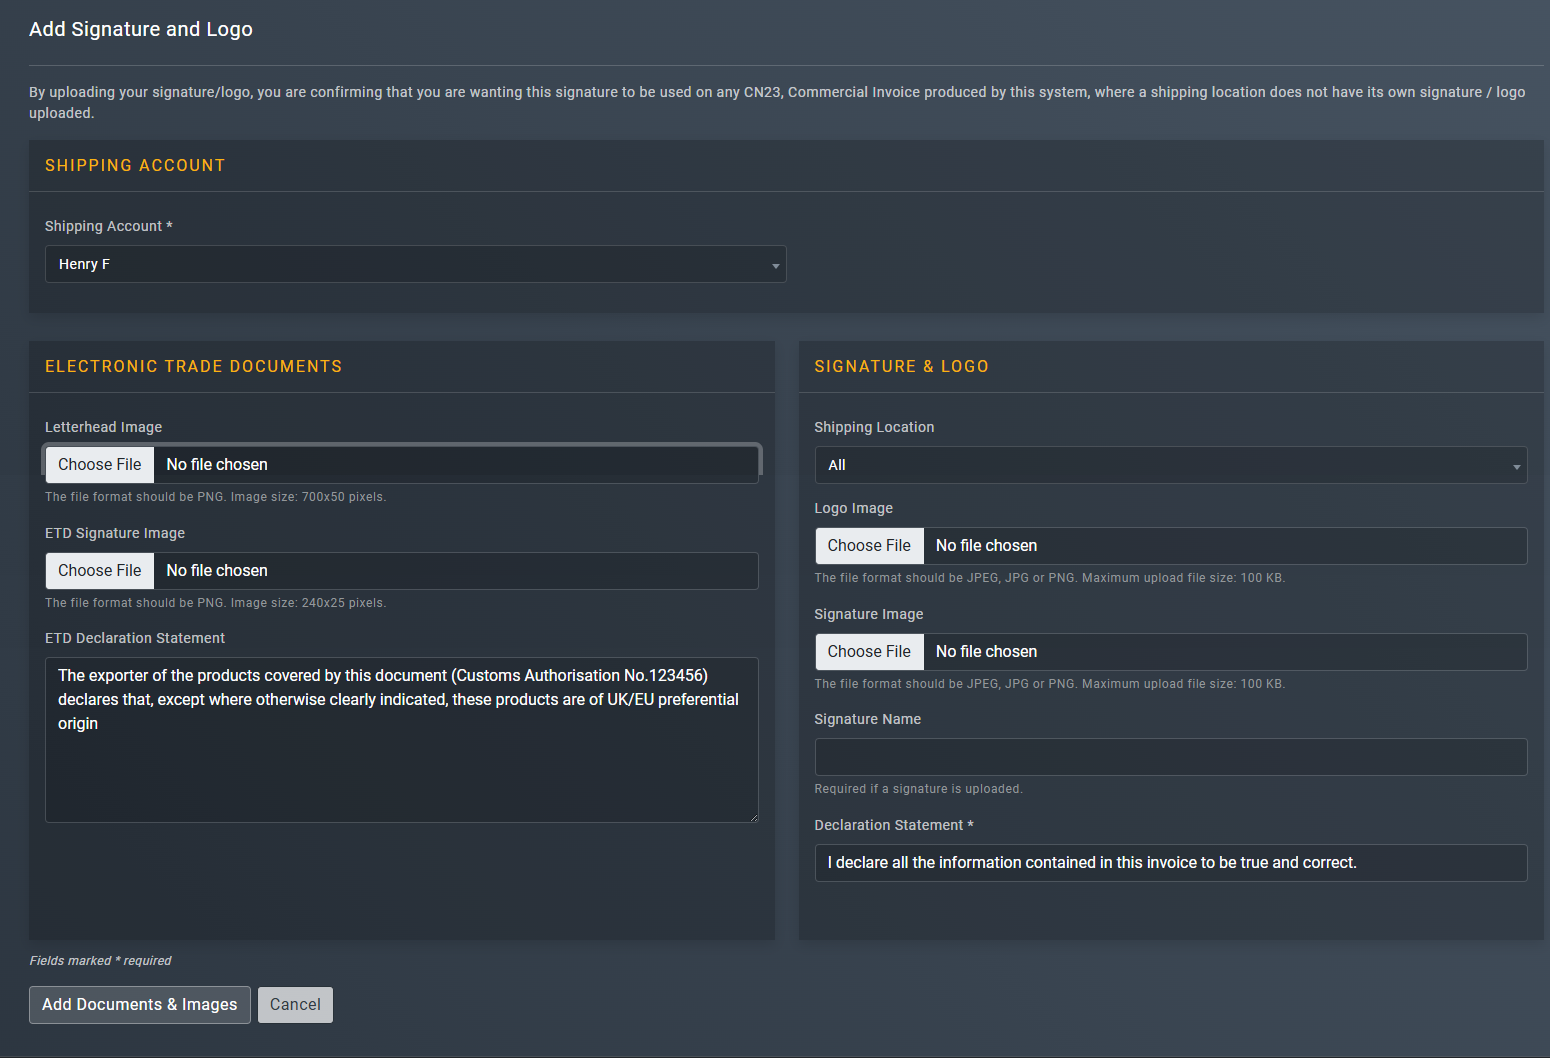Image resolution: width=1550 pixels, height=1058 pixels.
Task: Click the Signature Image 100 KB size hint
Action: pos(1050,684)
